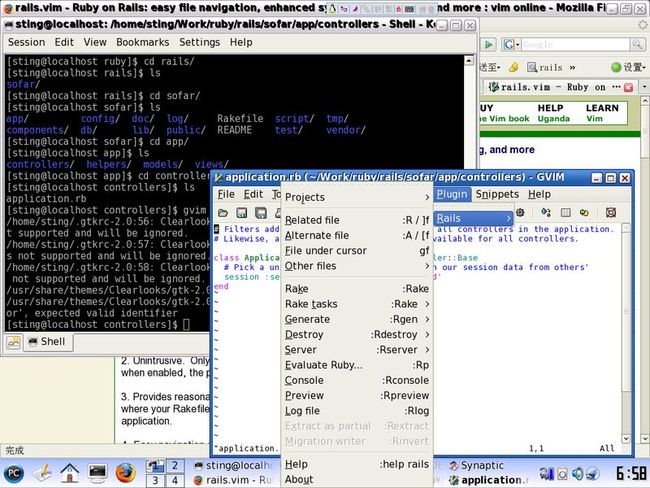Click the red lifebuoy help icon in GVIM
The image size is (650, 488).
coord(611,213)
